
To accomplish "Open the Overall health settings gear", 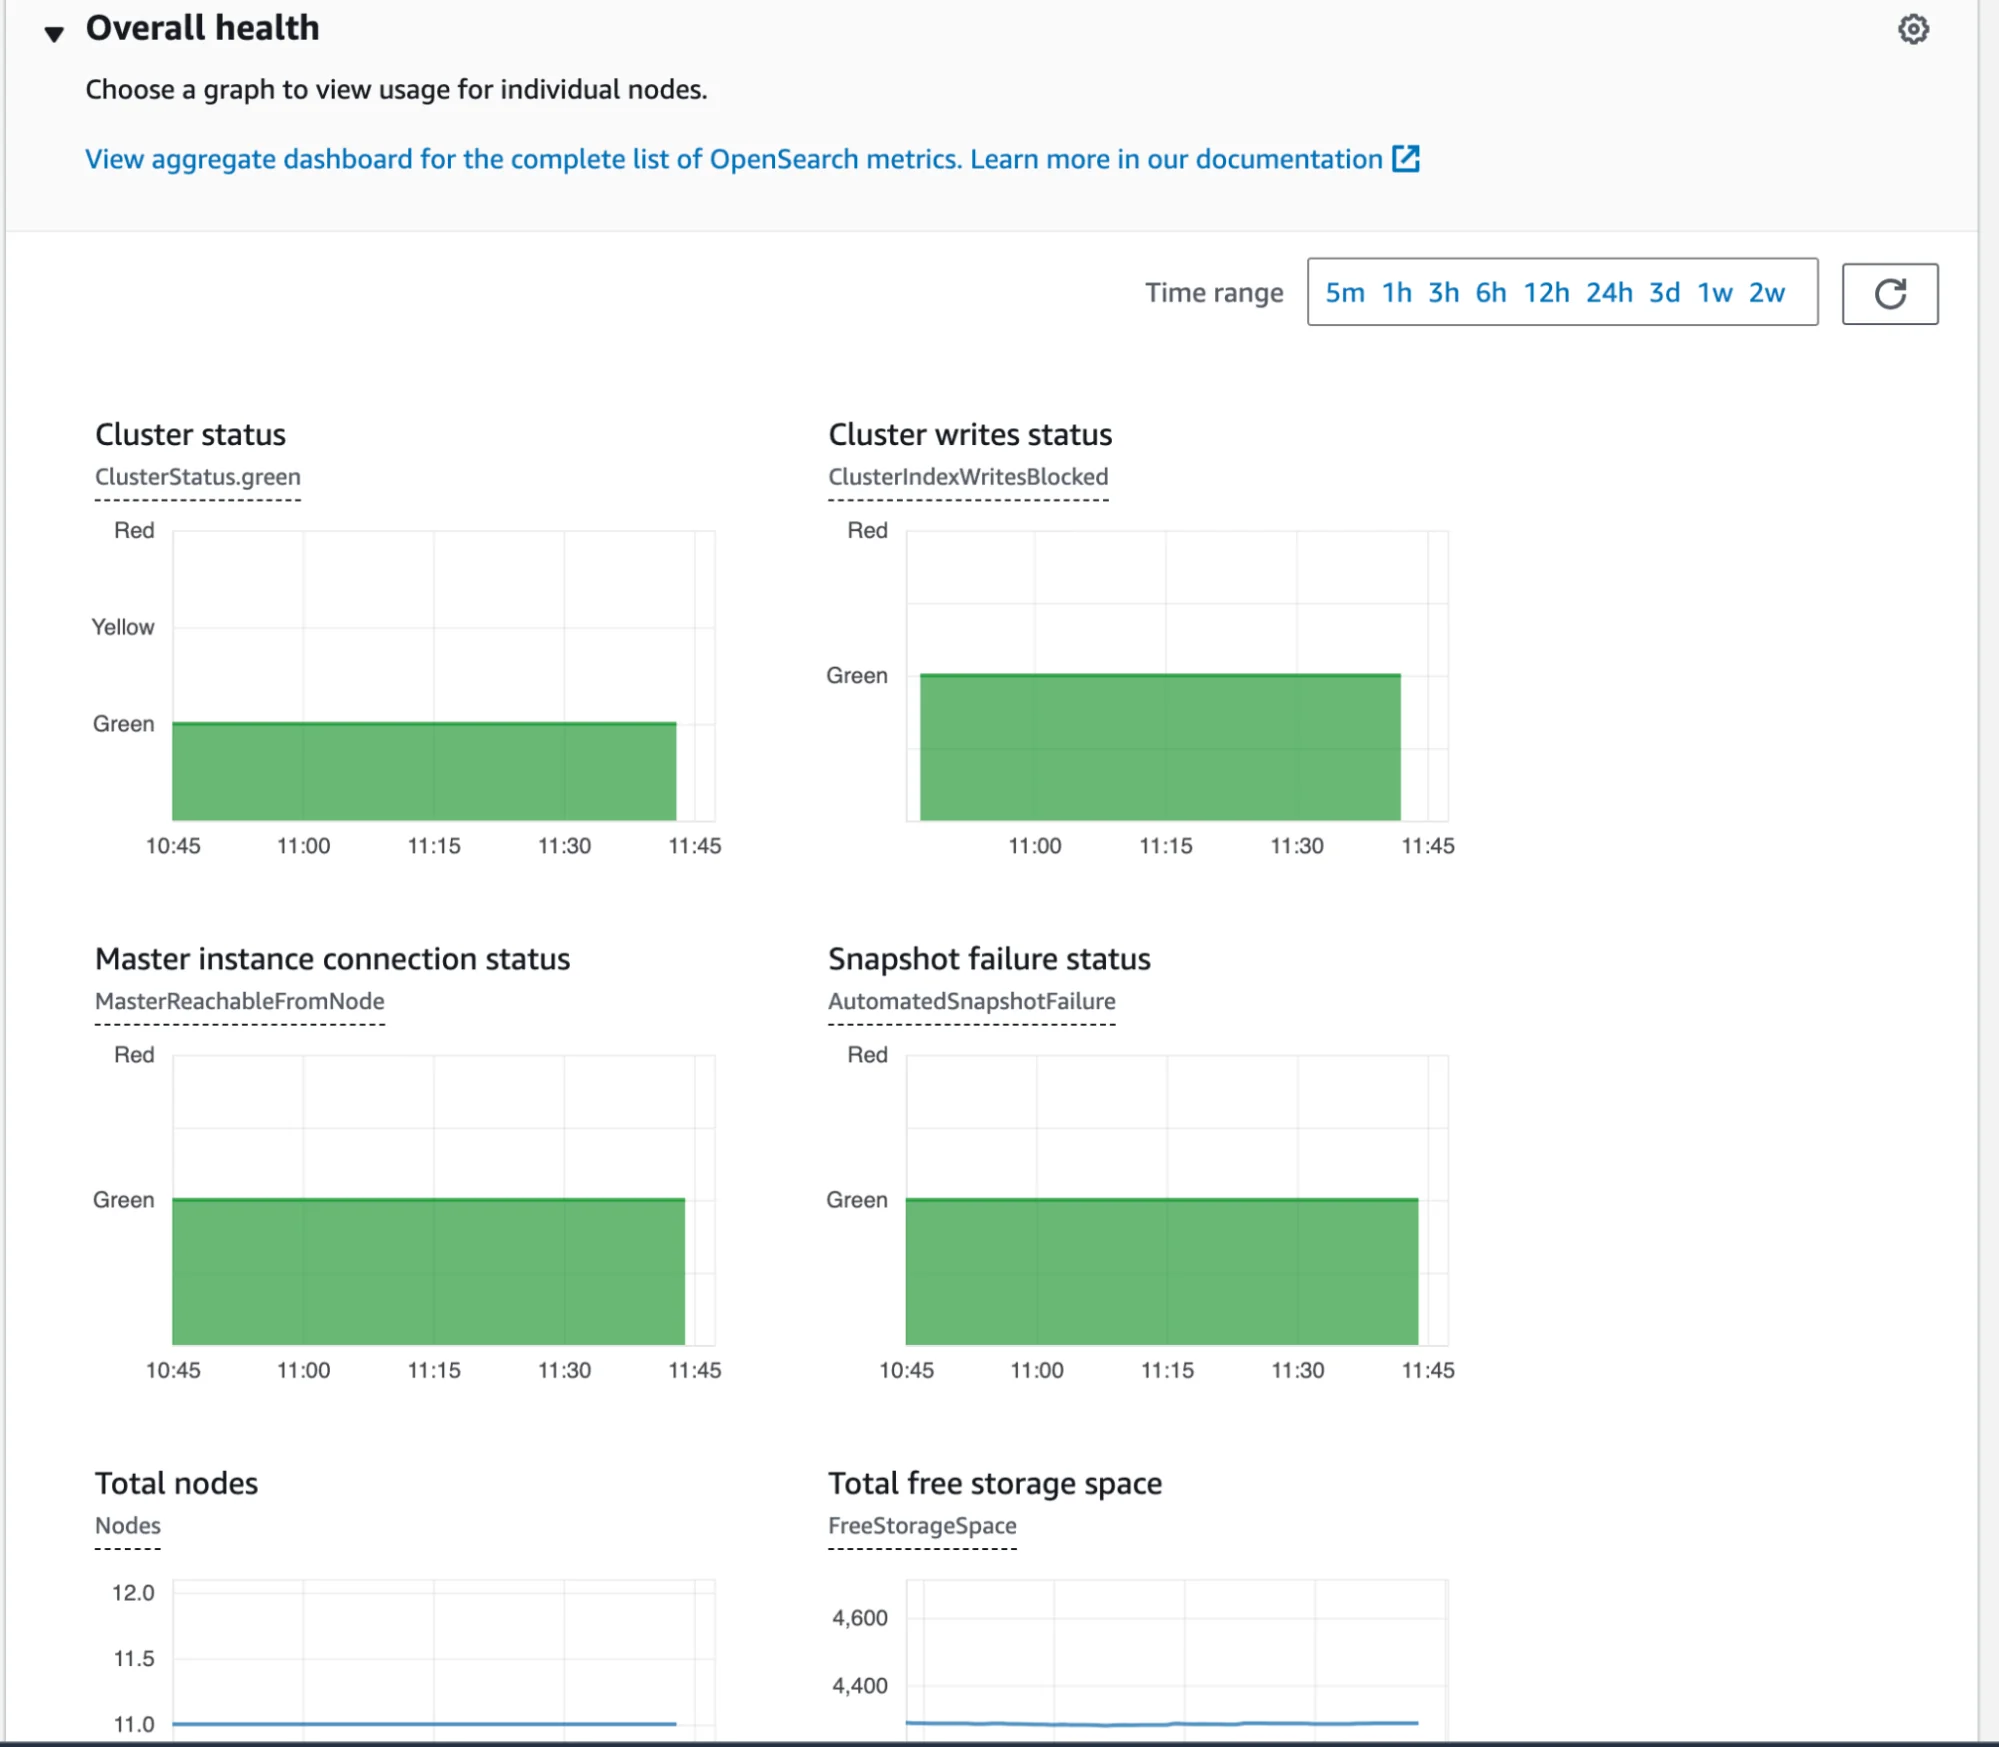I will click(x=1912, y=29).
